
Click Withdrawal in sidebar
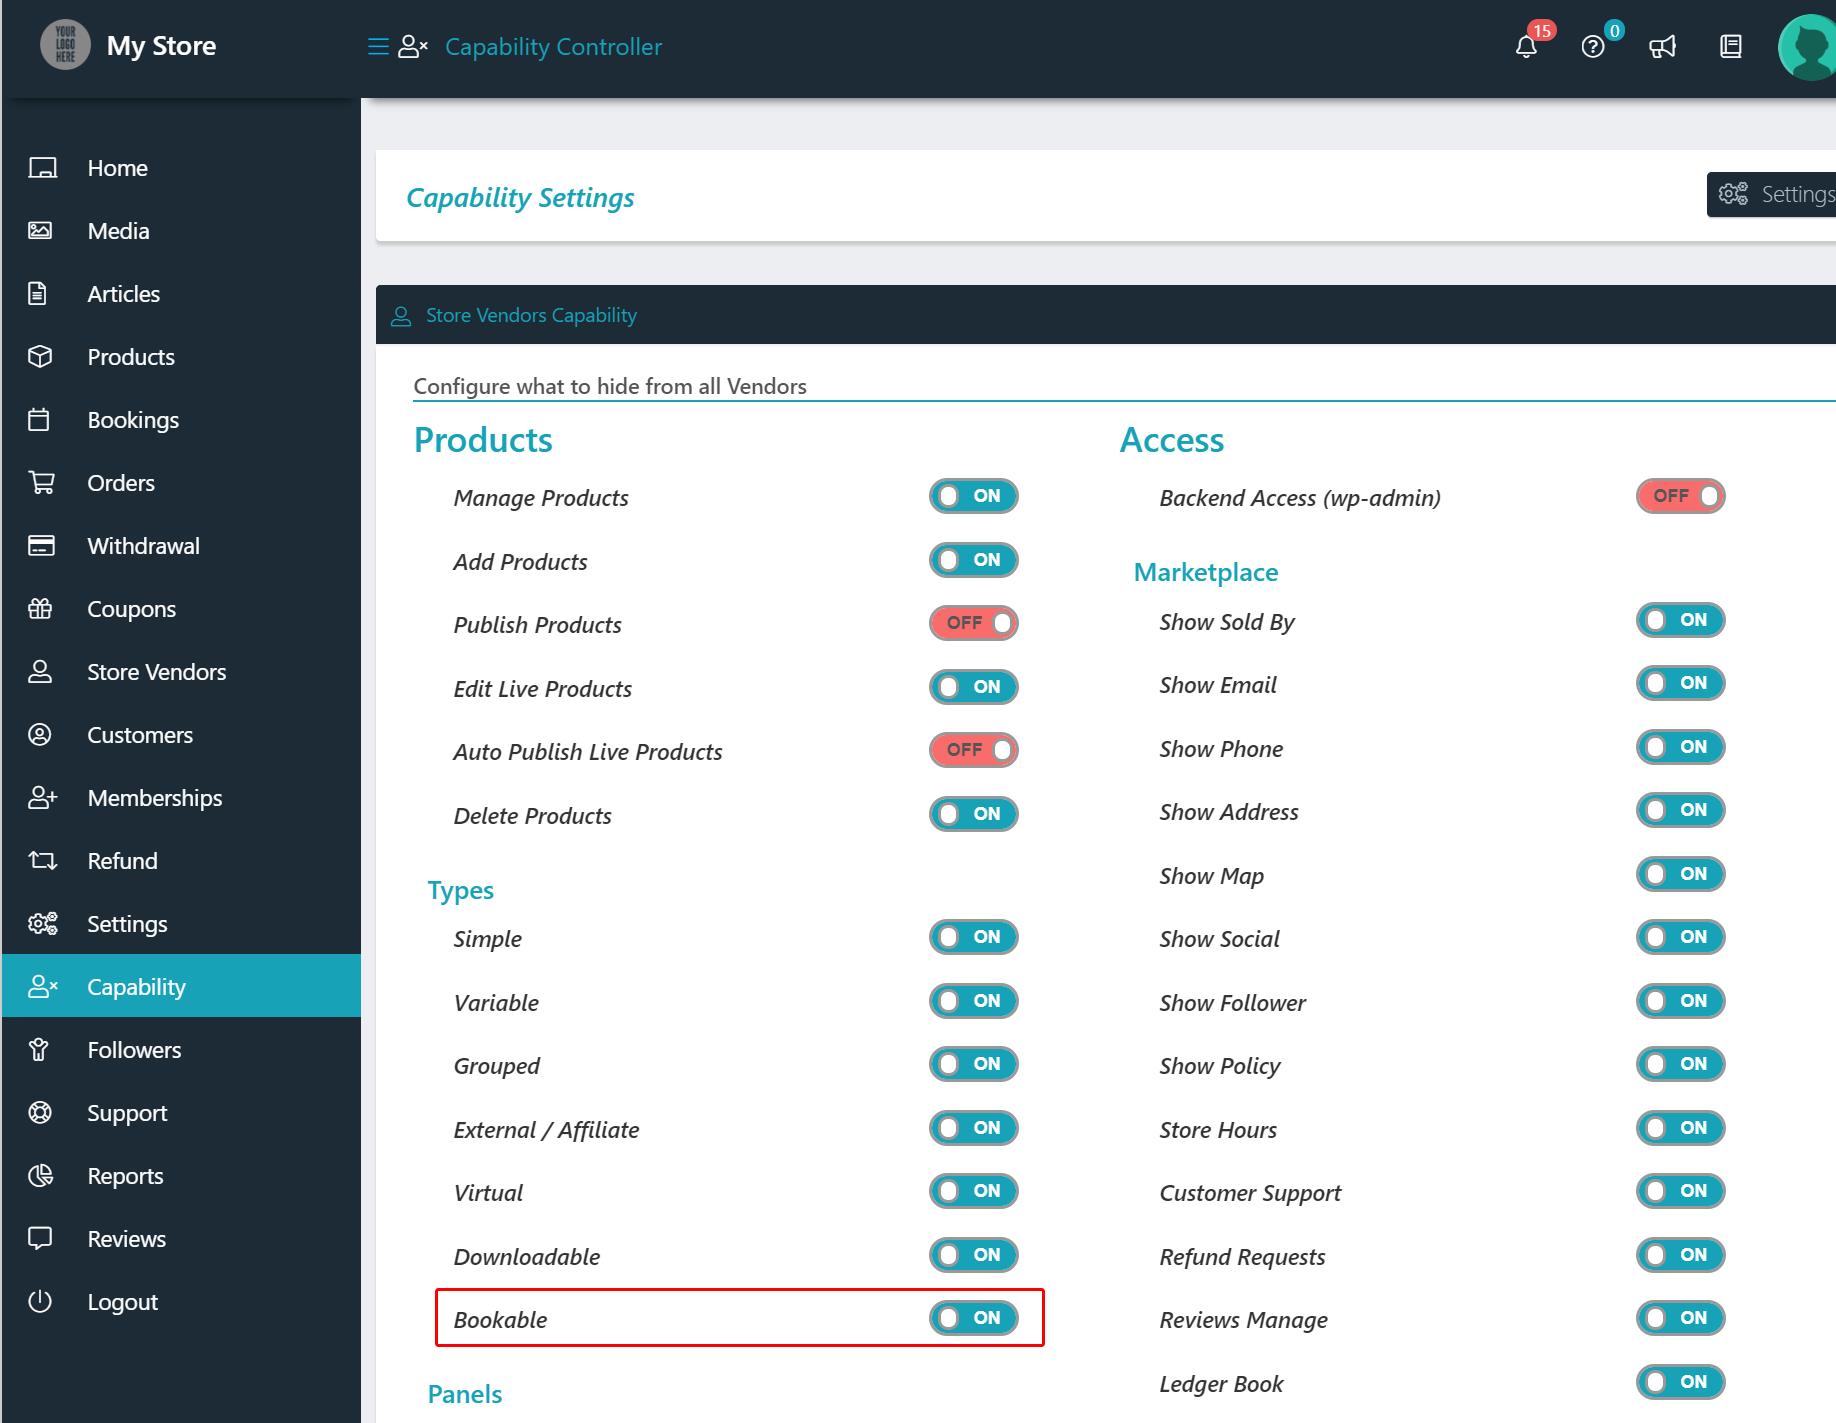[181, 546]
